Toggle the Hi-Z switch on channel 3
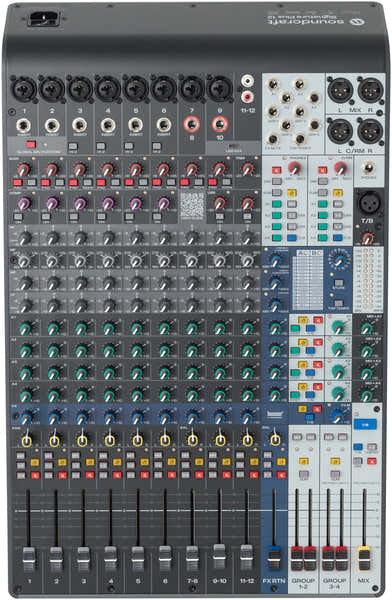392x600 pixels. point(73,146)
